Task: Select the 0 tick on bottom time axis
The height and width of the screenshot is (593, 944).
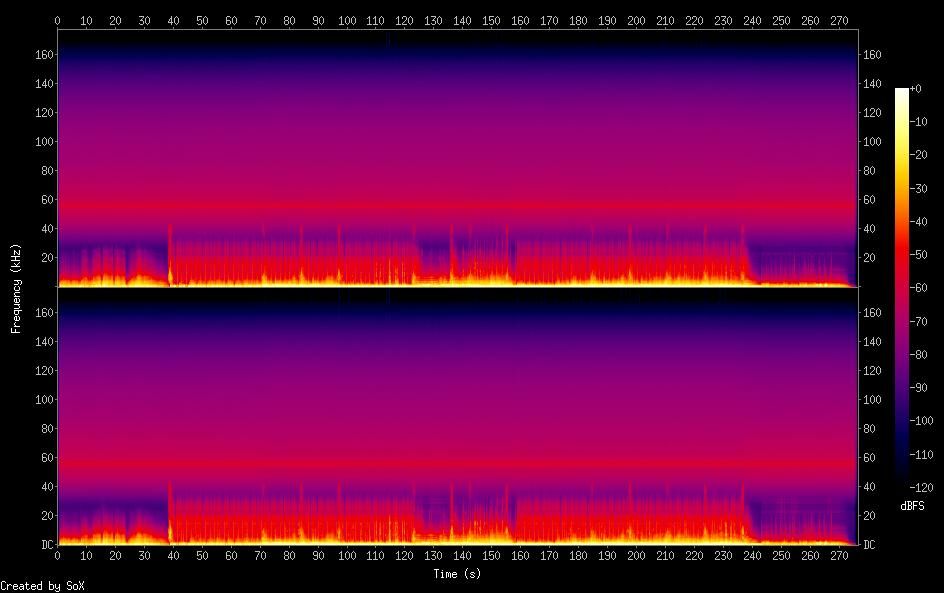Action: click(58, 555)
